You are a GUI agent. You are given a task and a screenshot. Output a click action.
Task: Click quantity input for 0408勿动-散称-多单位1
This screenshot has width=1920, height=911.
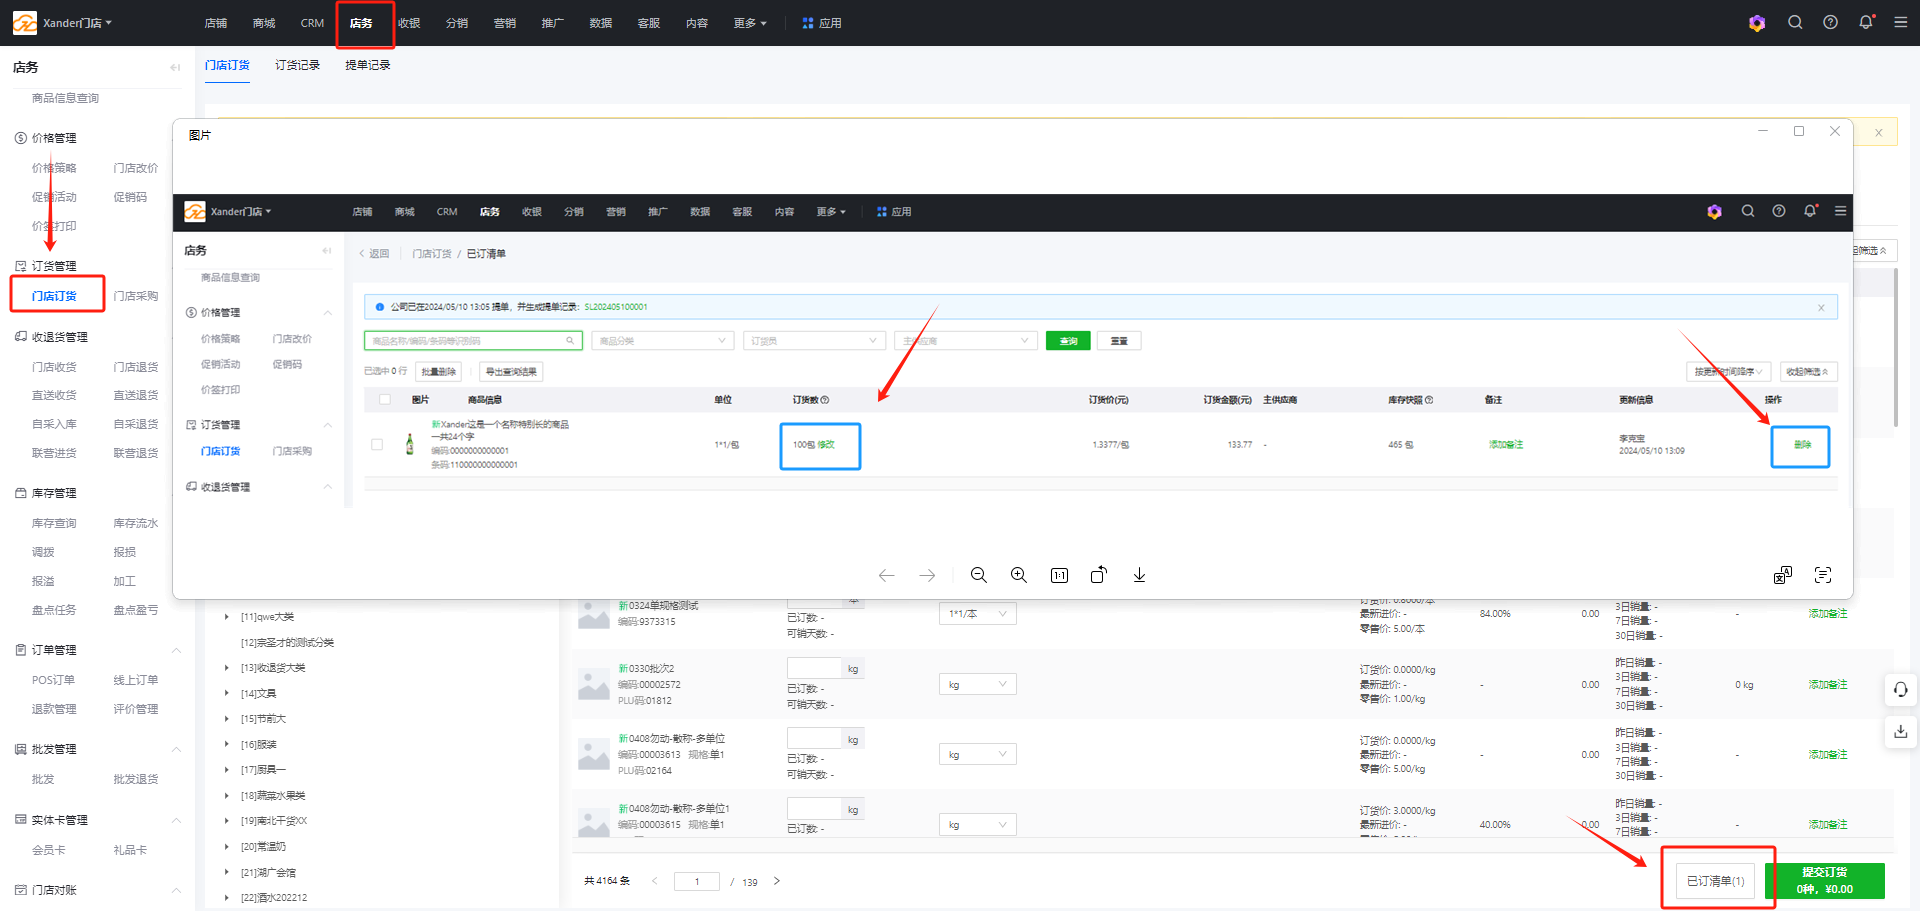815,809
